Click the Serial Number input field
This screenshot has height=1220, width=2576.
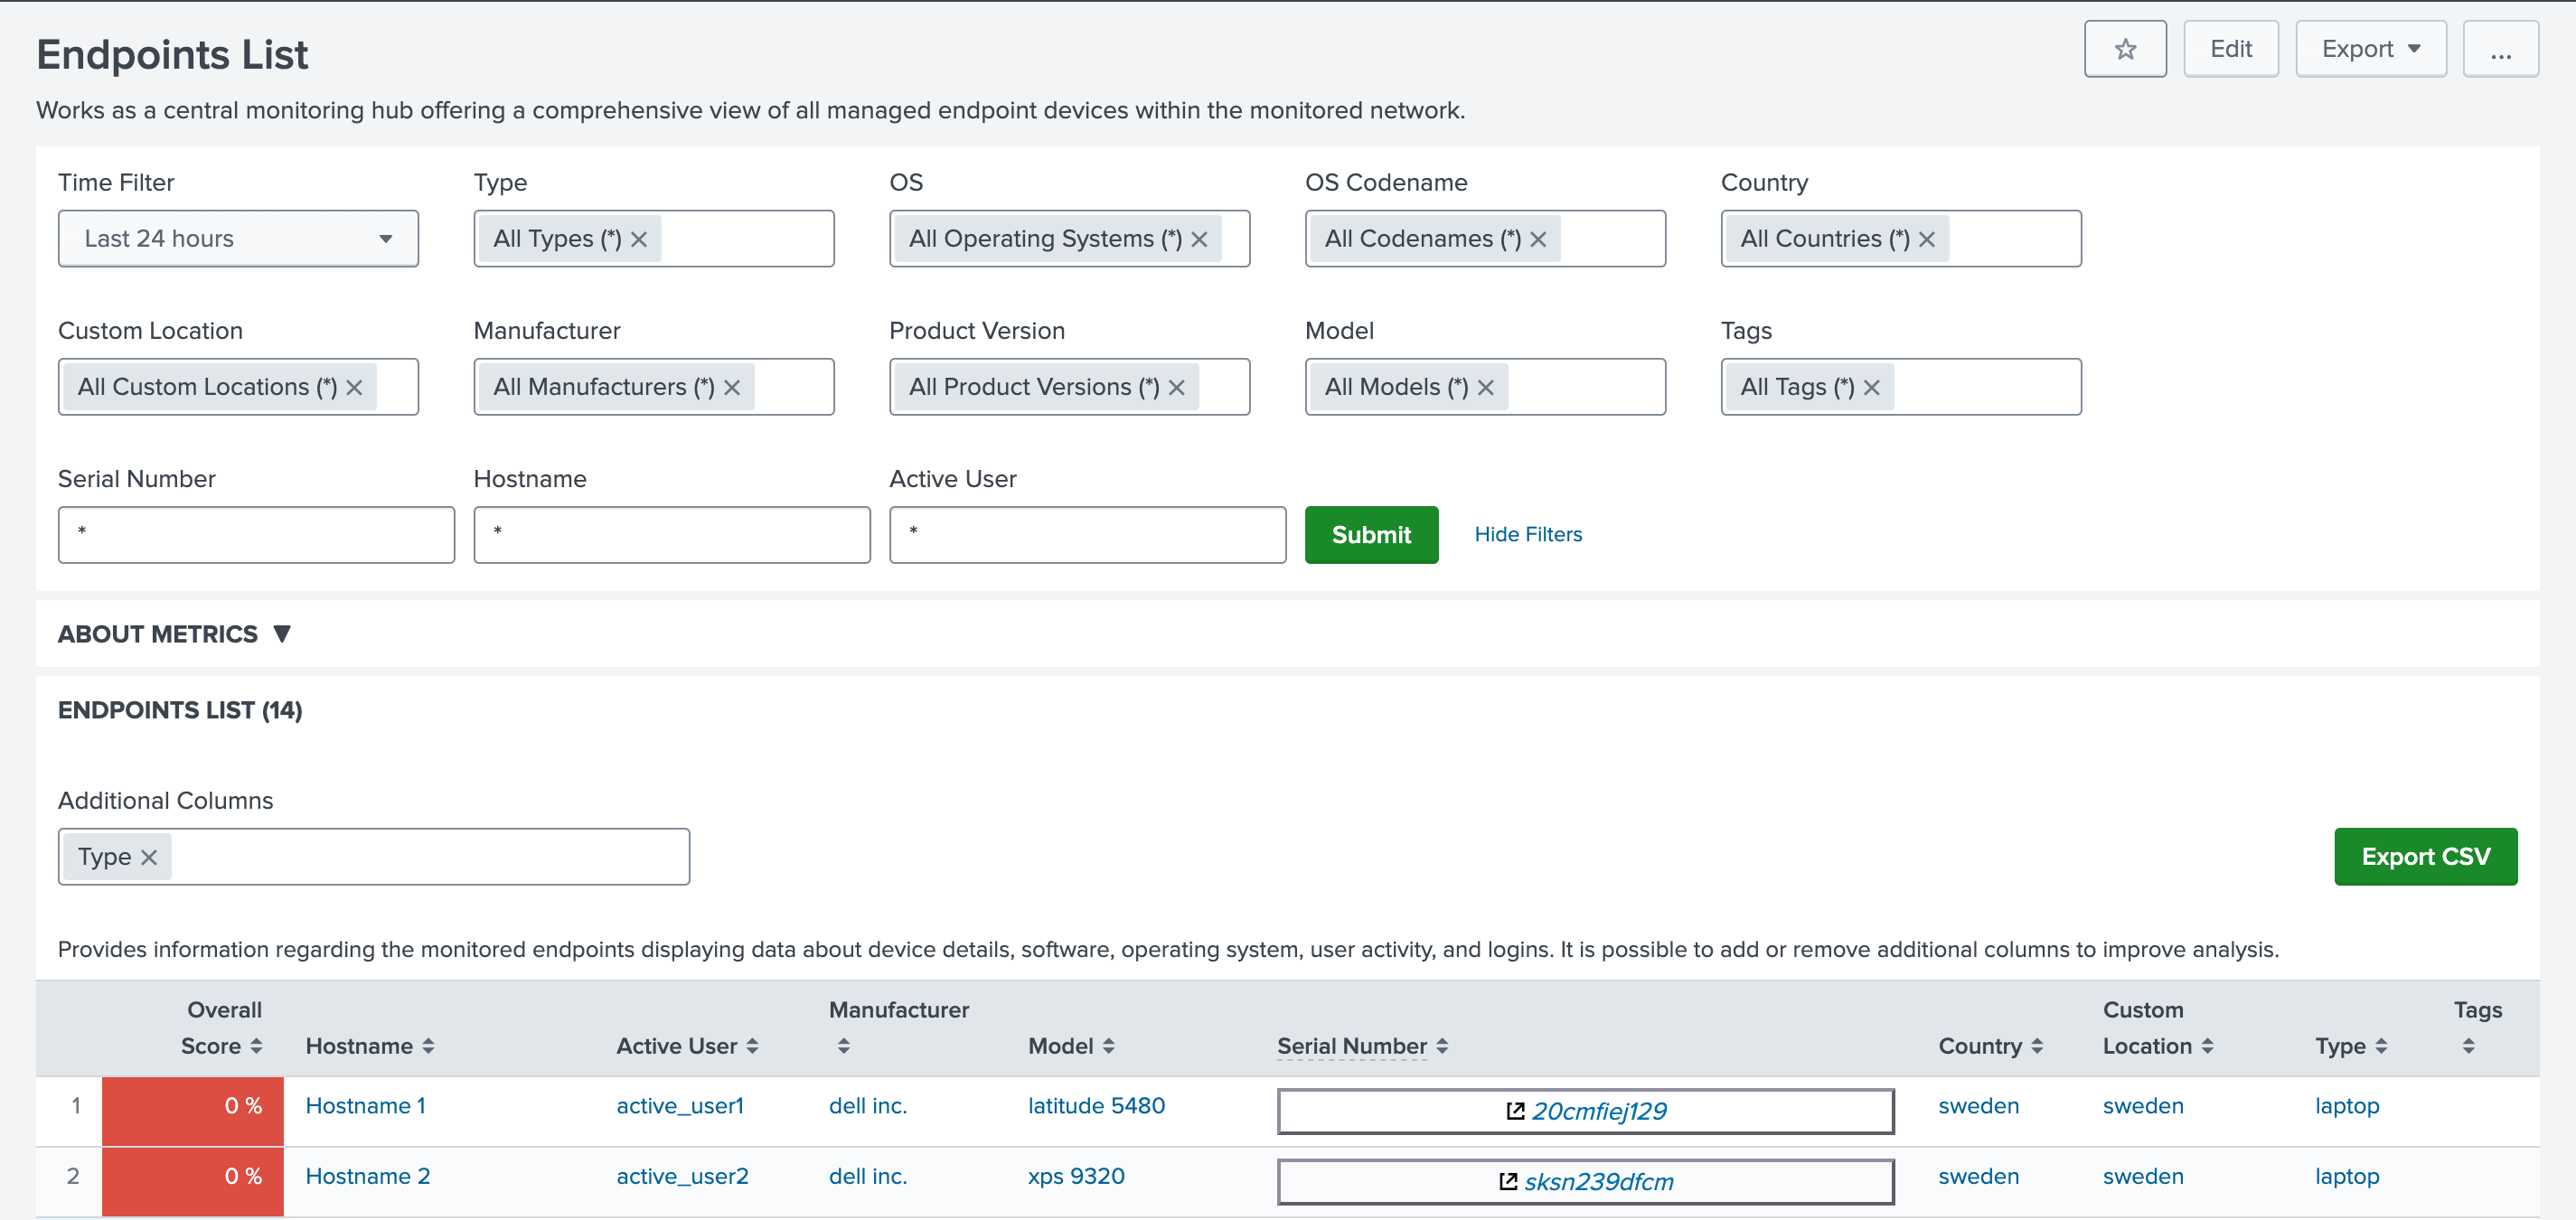(256, 534)
